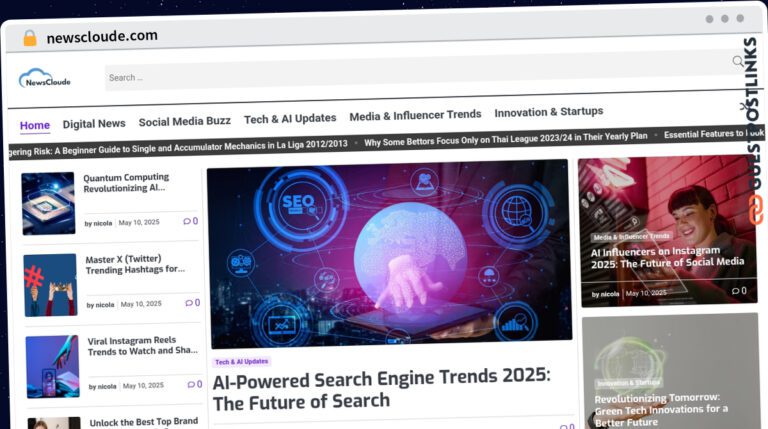Screen dimensions: 768x429
Task: Open the Home menu item
Action: (35, 125)
